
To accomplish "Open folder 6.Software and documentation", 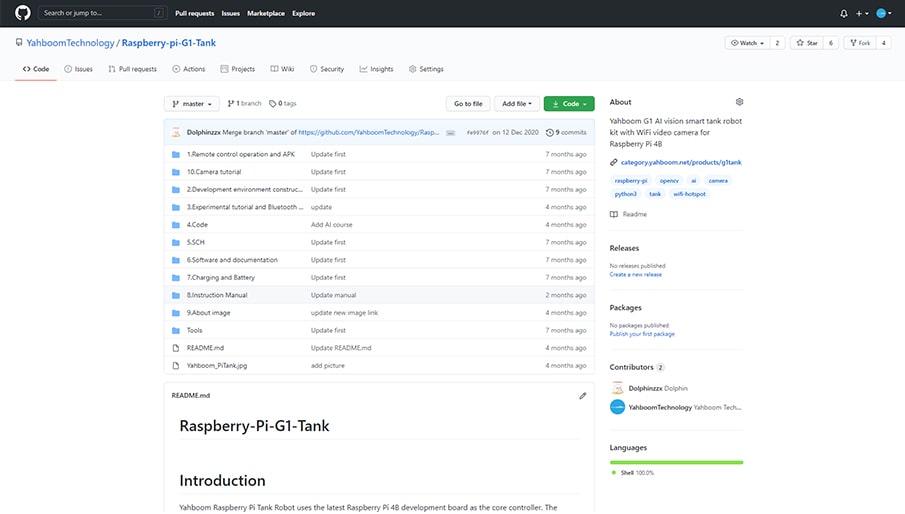I will click(x=232, y=260).
